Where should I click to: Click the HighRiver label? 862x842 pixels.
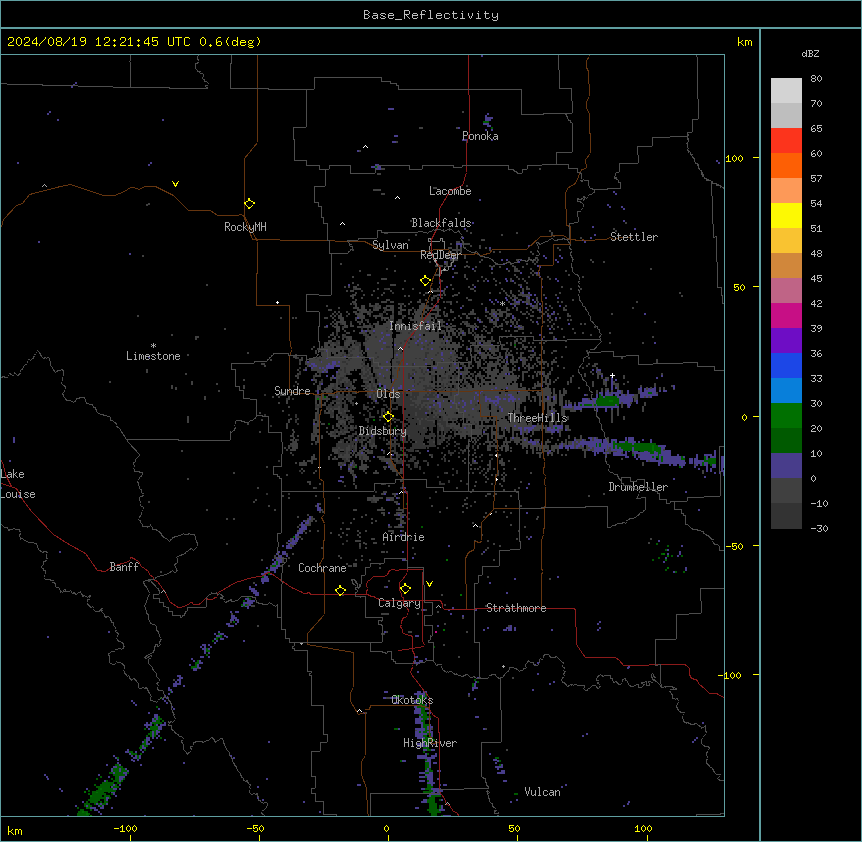click(x=430, y=743)
